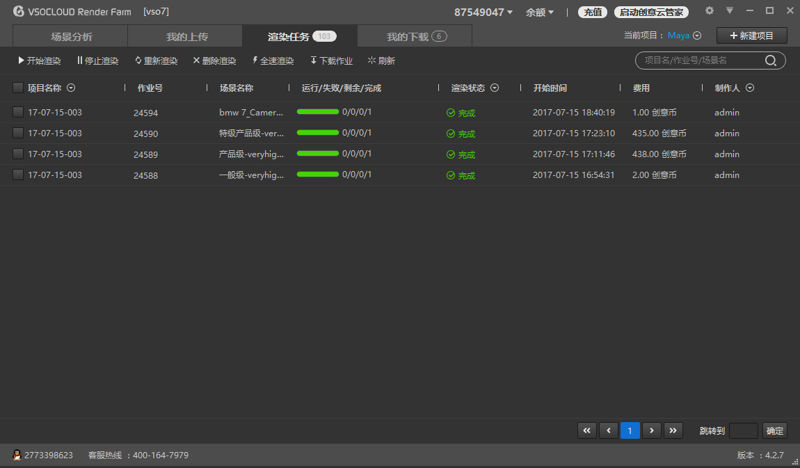Delete render with 删除渲染
Viewport: 800px width, 468px height.
pyautogui.click(x=214, y=61)
